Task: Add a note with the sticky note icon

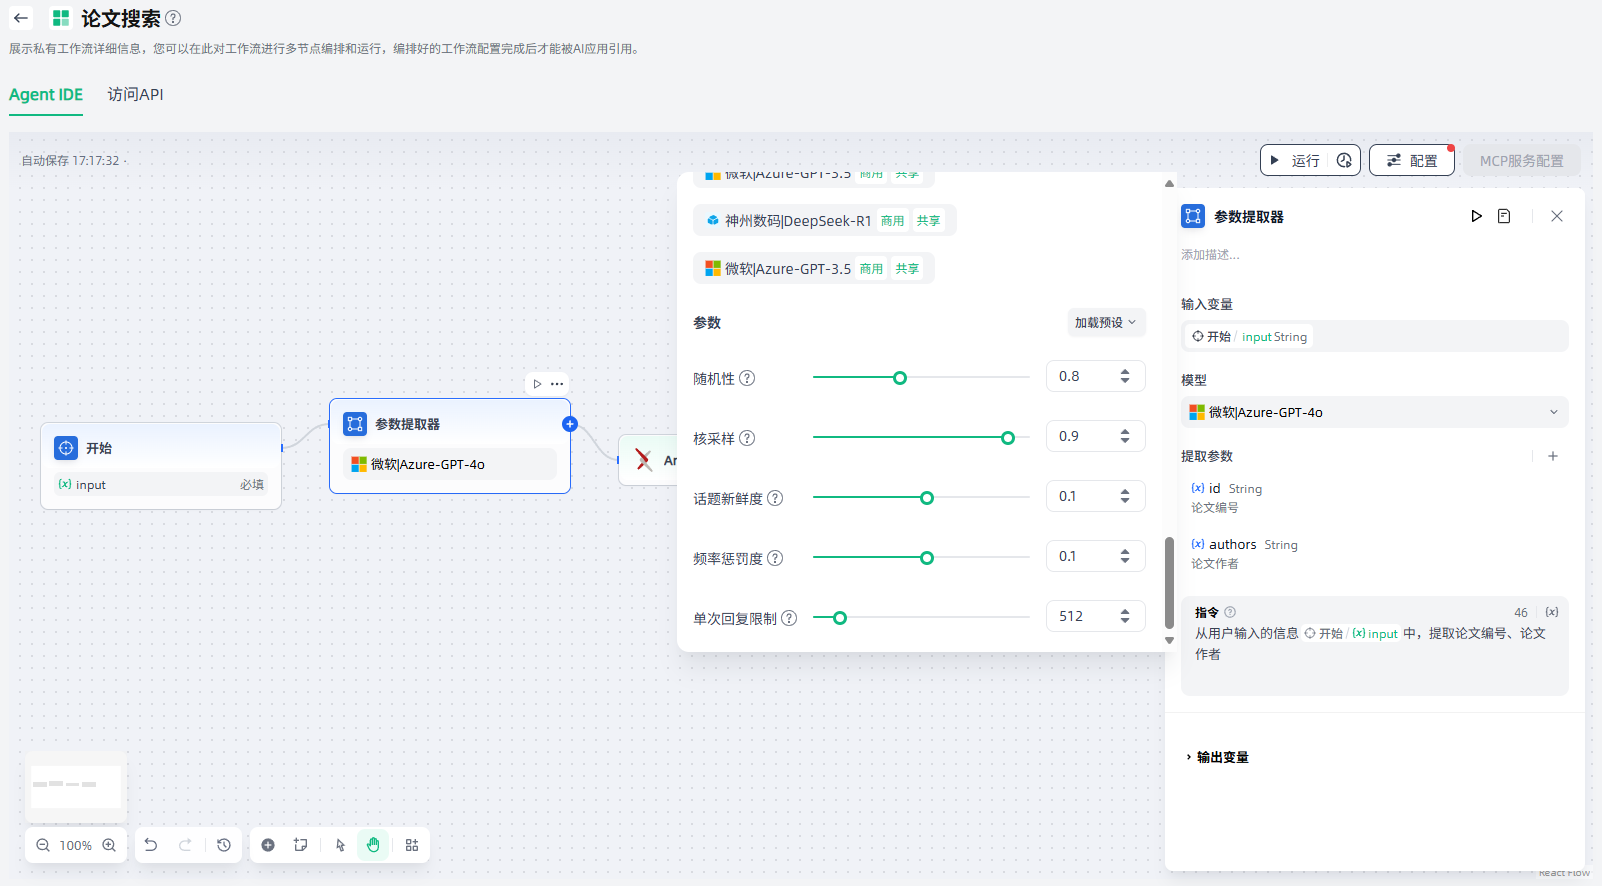Action: 301,845
